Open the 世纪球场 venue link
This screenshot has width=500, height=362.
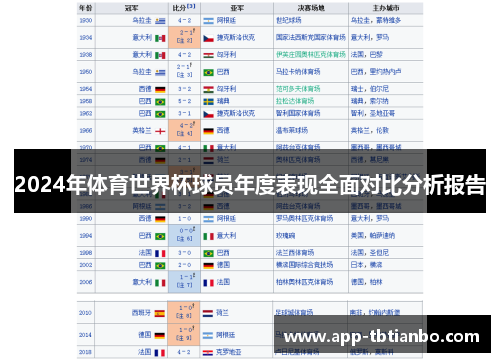tap(289, 20)
